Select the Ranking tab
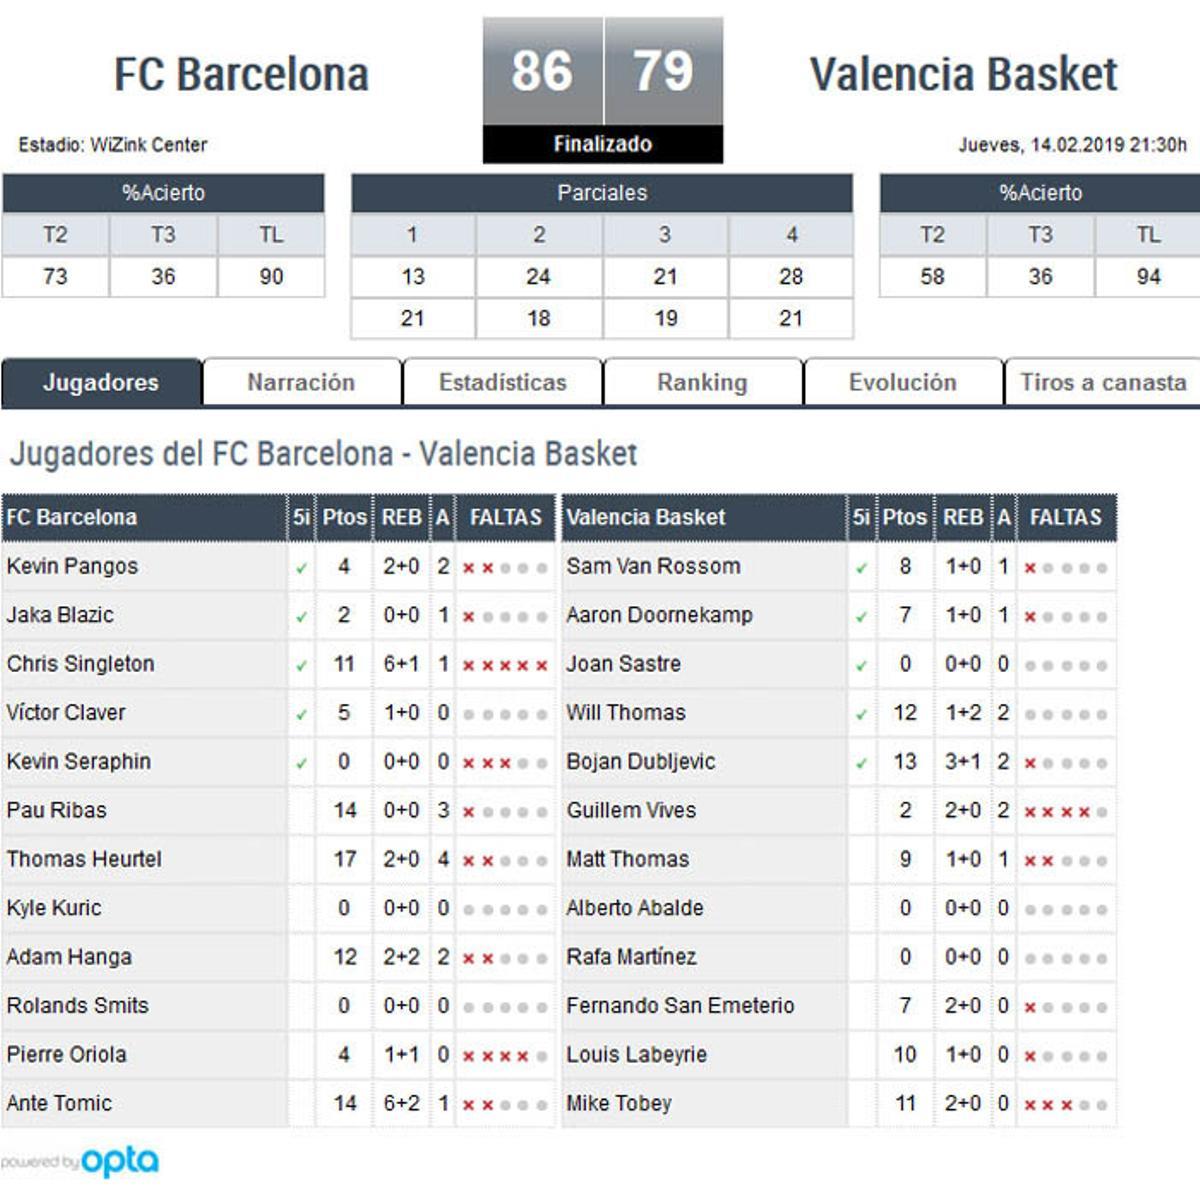Viewport: 1200px width, 1200px height. [x=702, y=382]
